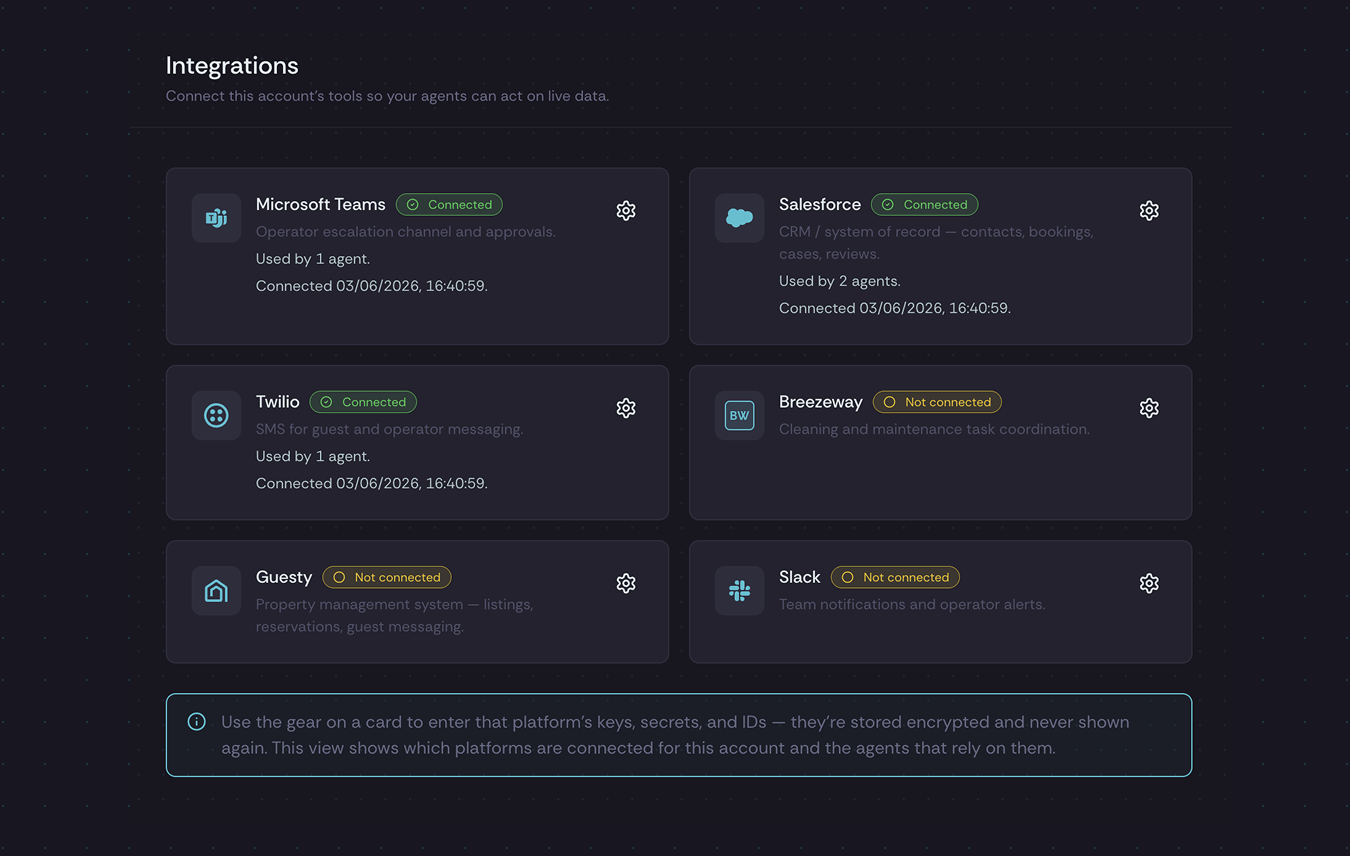1350x856 pixels.
Task: Open Salesforce settings gear
Action: coord(1149,211)
